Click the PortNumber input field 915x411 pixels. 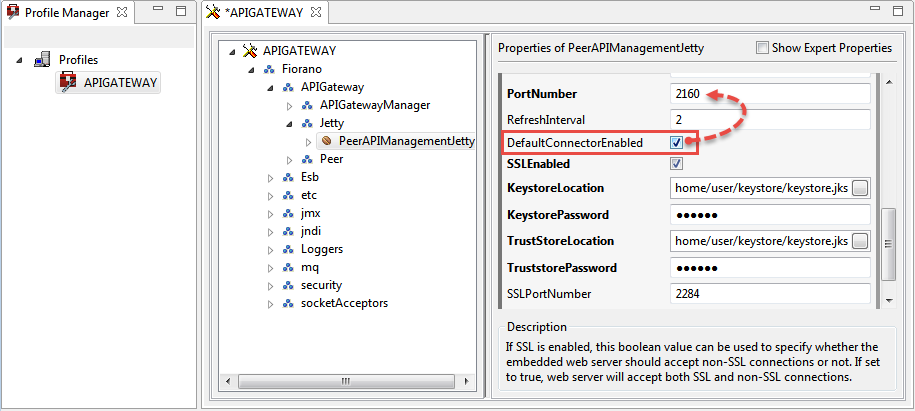click(770, 94)
